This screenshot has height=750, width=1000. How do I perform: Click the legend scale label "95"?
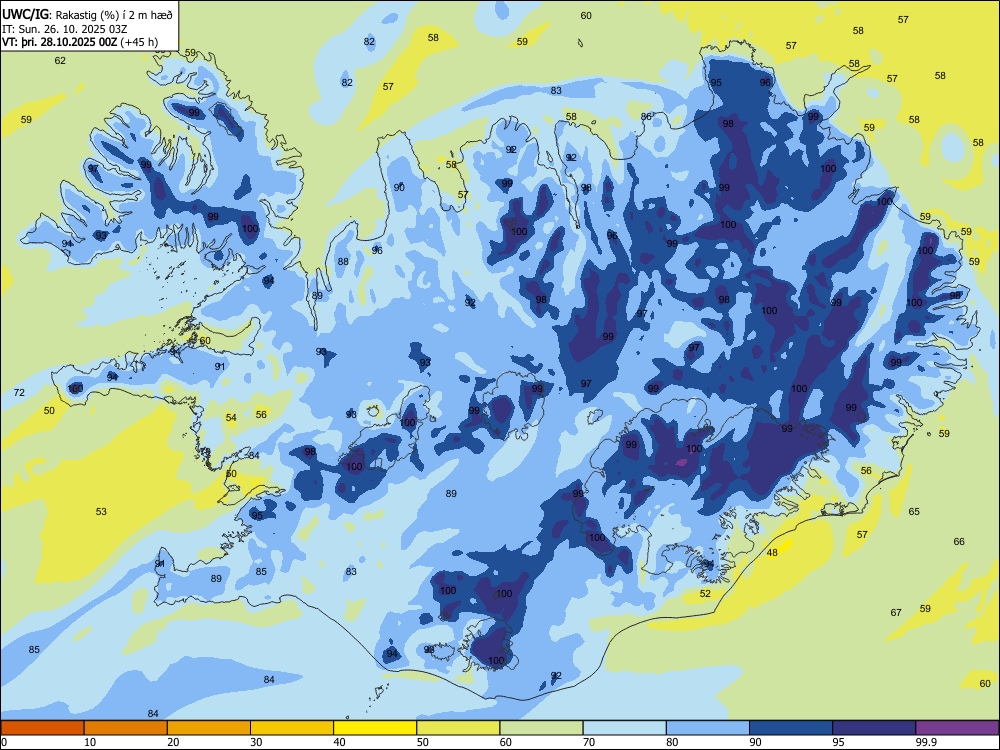pos(838,742)
